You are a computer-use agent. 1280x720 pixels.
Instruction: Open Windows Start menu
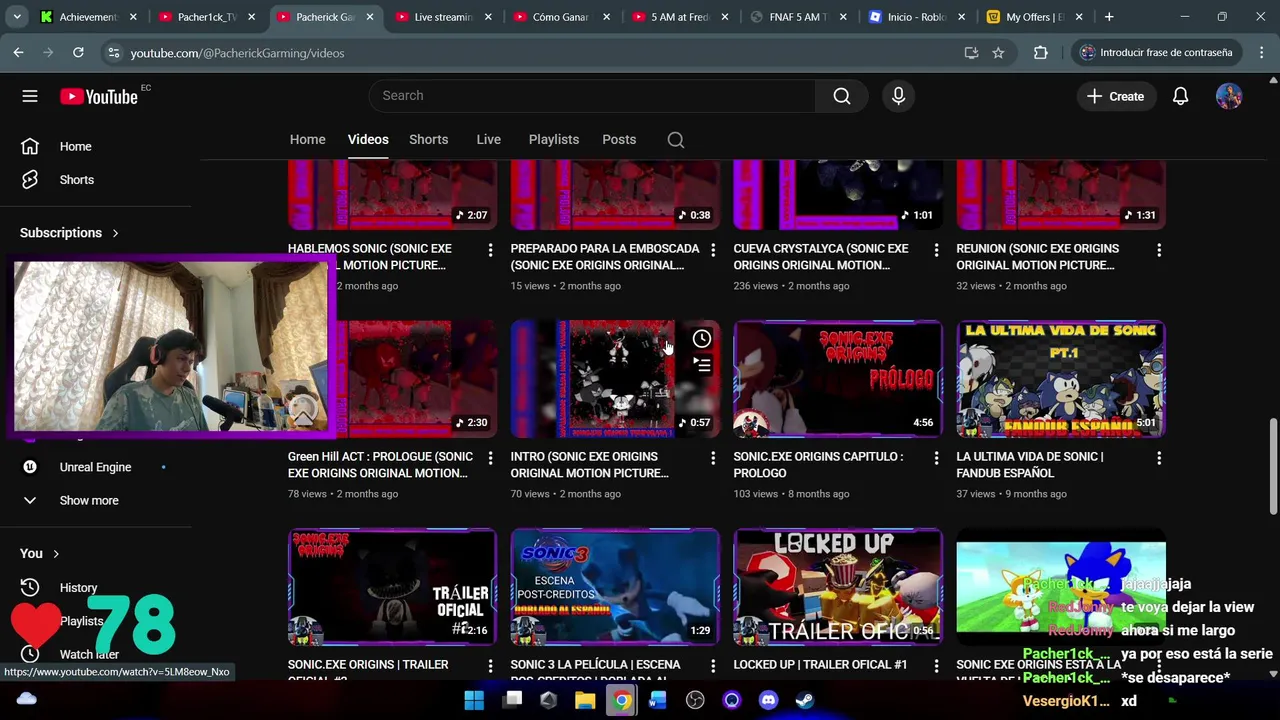pos(474,700)
